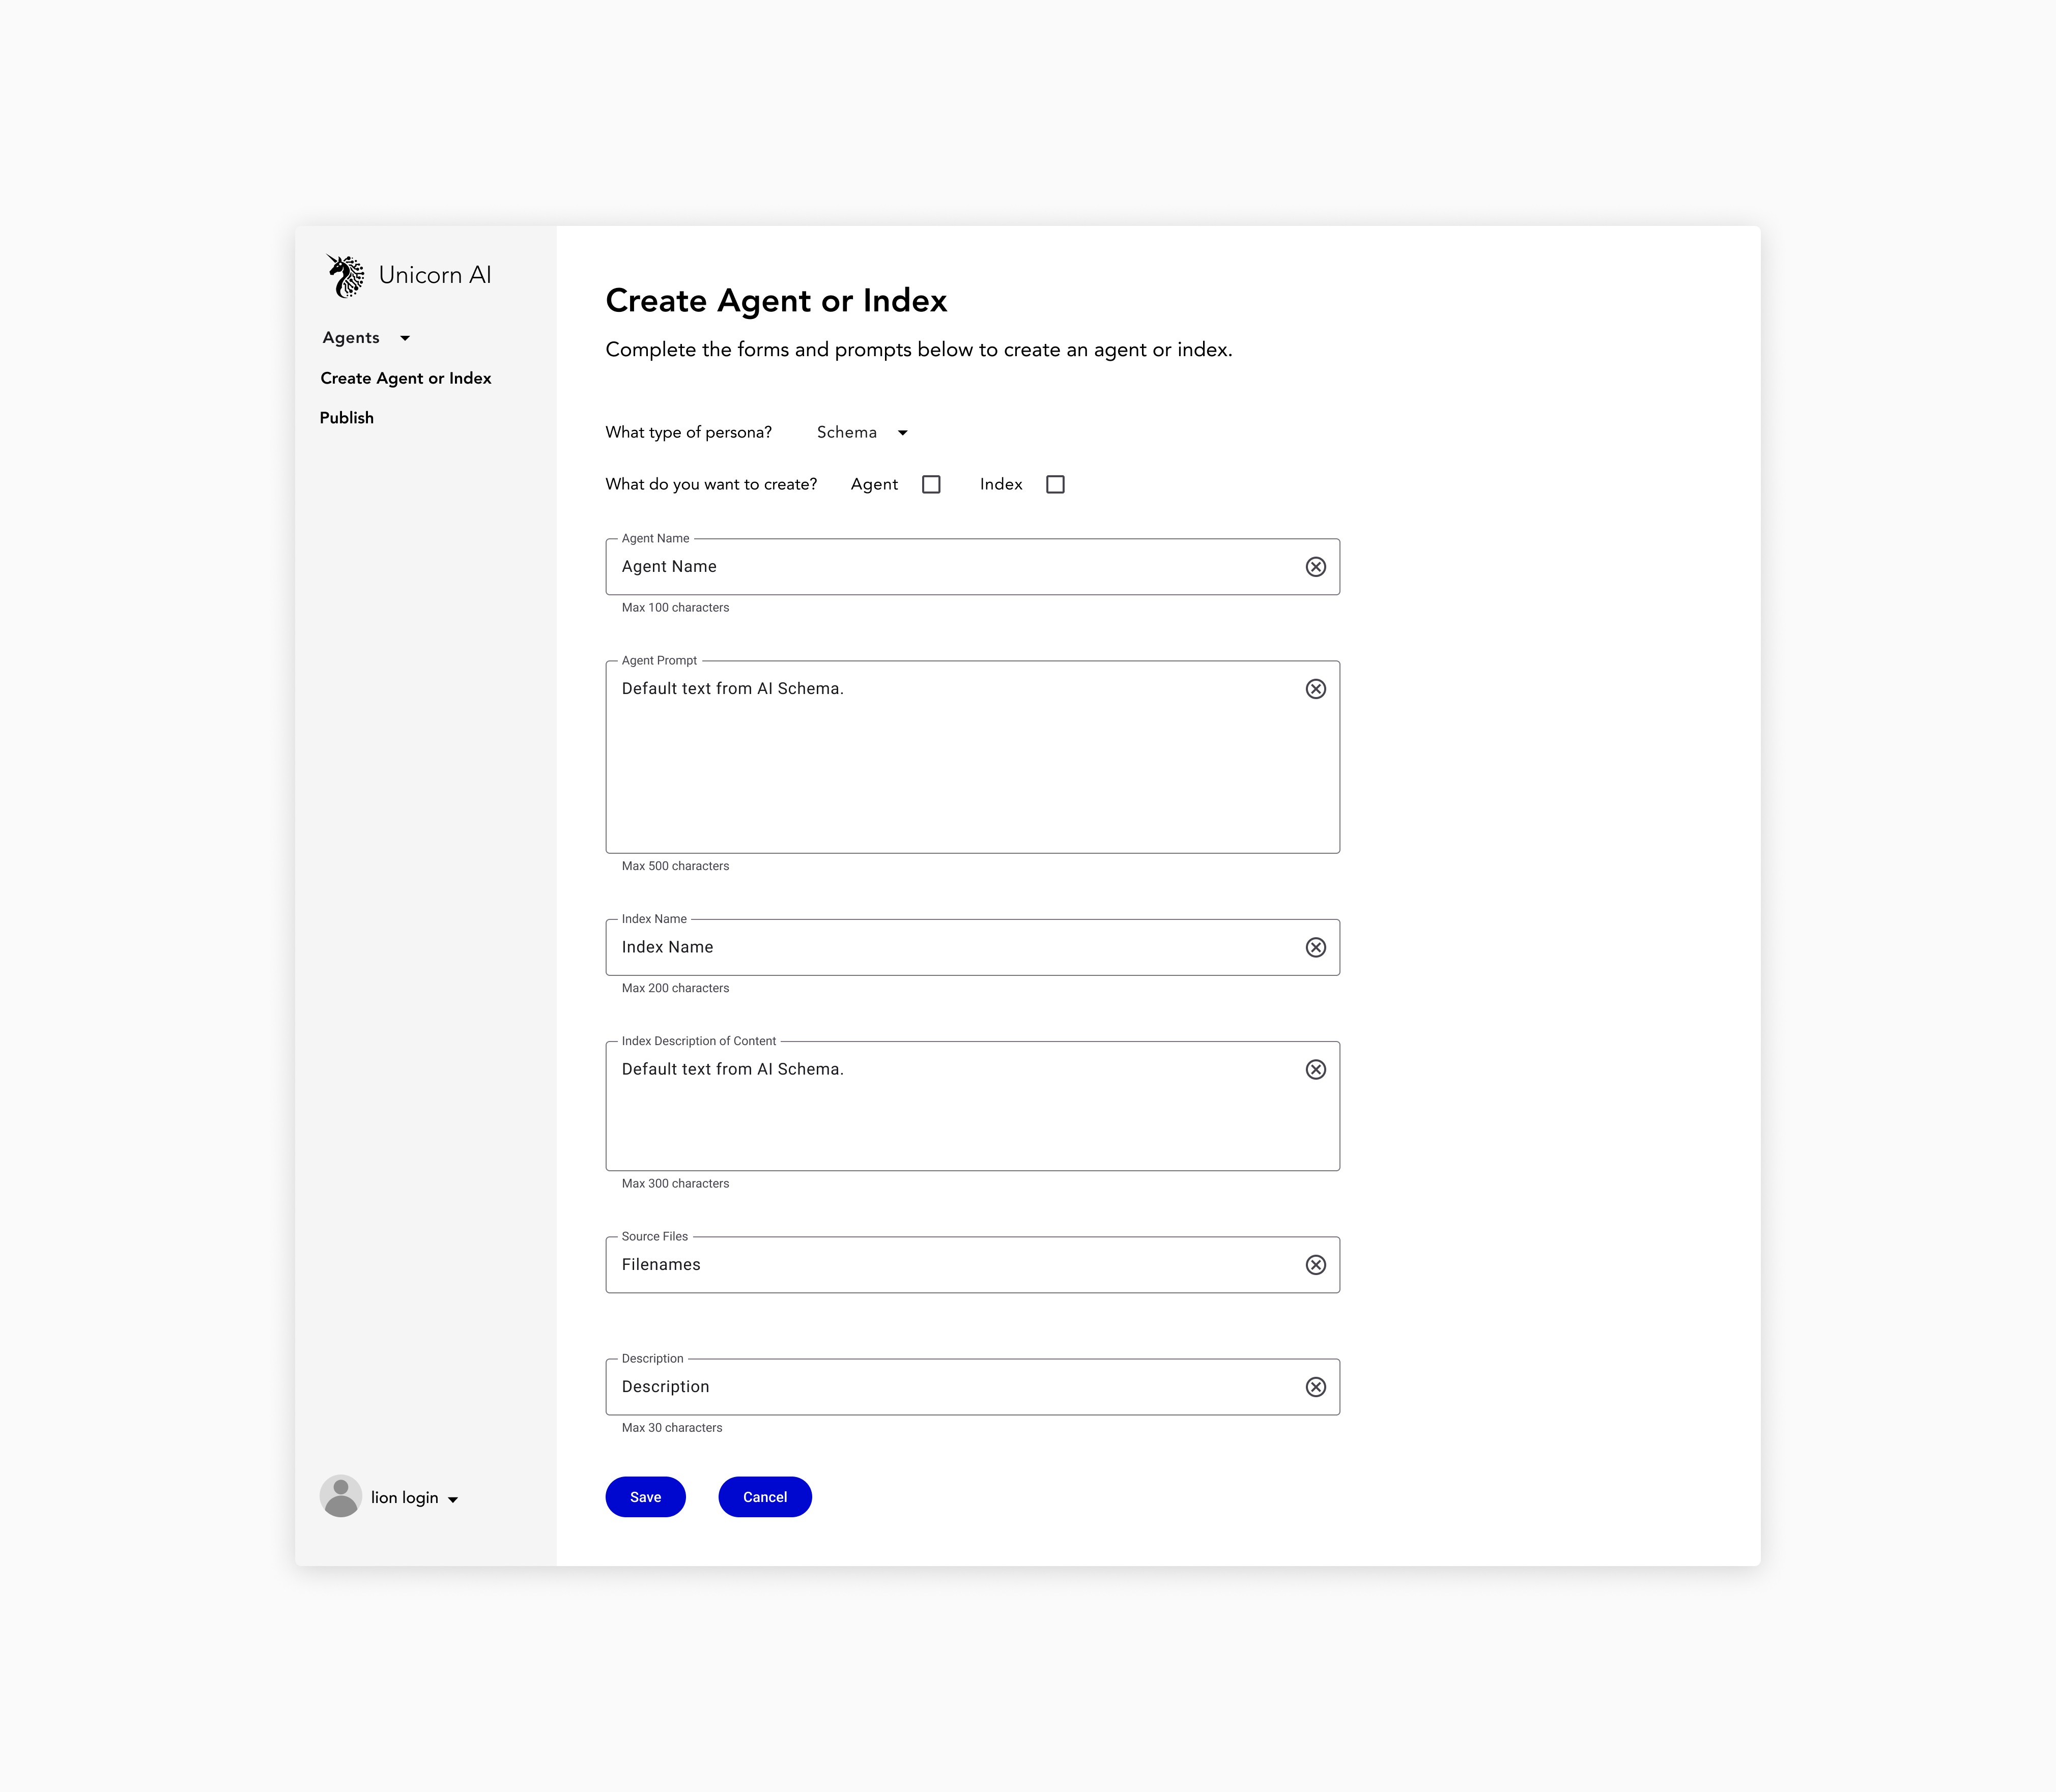Clear the Index Name field
The width and height of the screenshot is (2056, 1792).
click(1315, 947)
